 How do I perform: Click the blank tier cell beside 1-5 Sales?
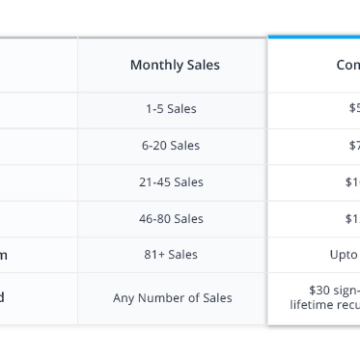tap(39, 110)
